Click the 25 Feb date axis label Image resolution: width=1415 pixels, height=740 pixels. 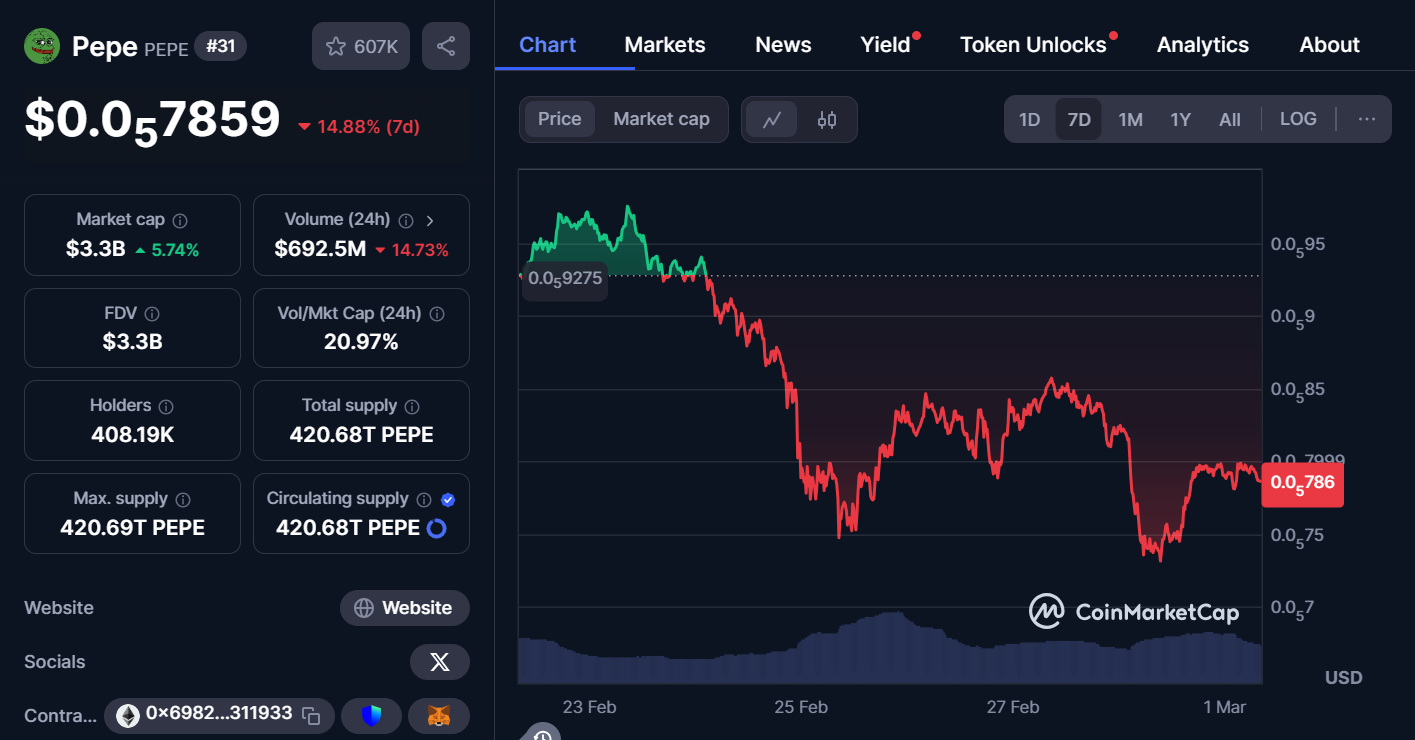pyautogui.click(x=801, y=707)
